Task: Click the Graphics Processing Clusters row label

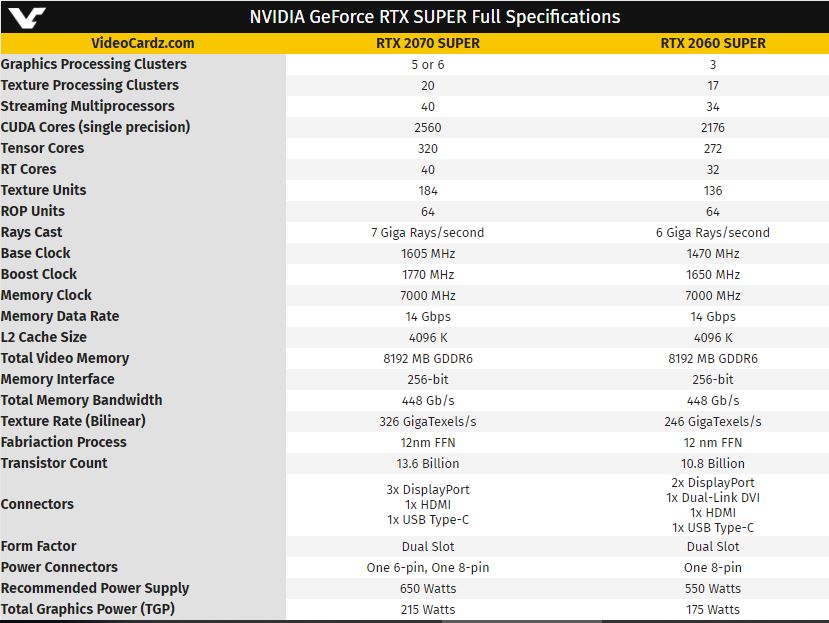Action: (x=94, y=64)
